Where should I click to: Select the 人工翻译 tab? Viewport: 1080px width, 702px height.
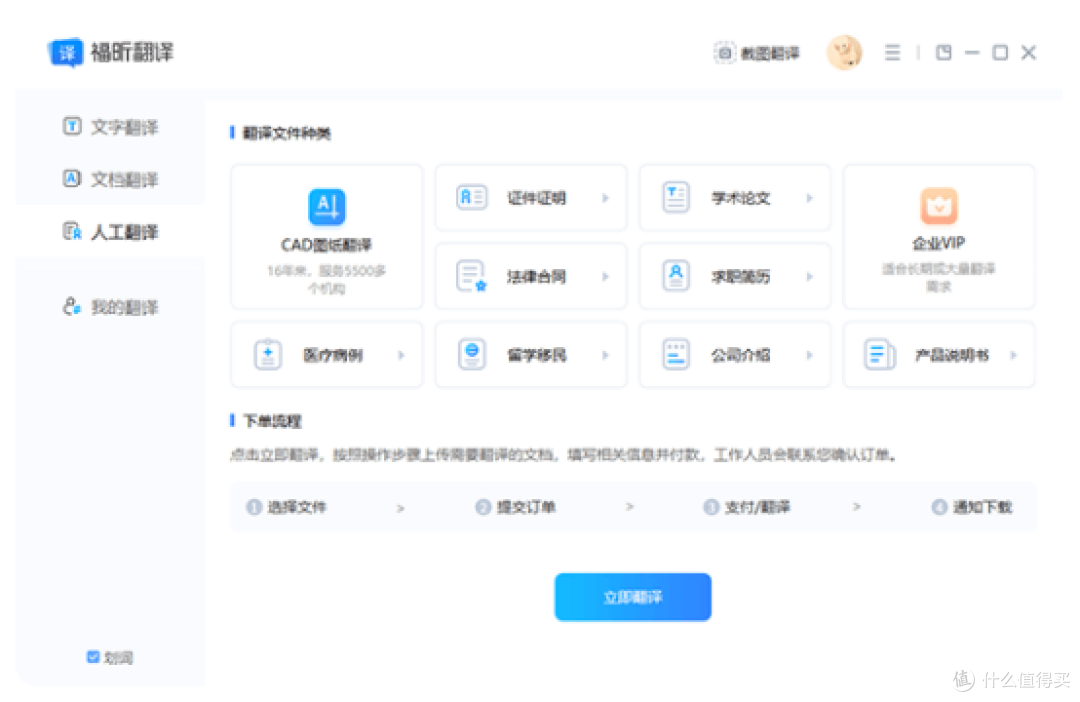point(110,231)
